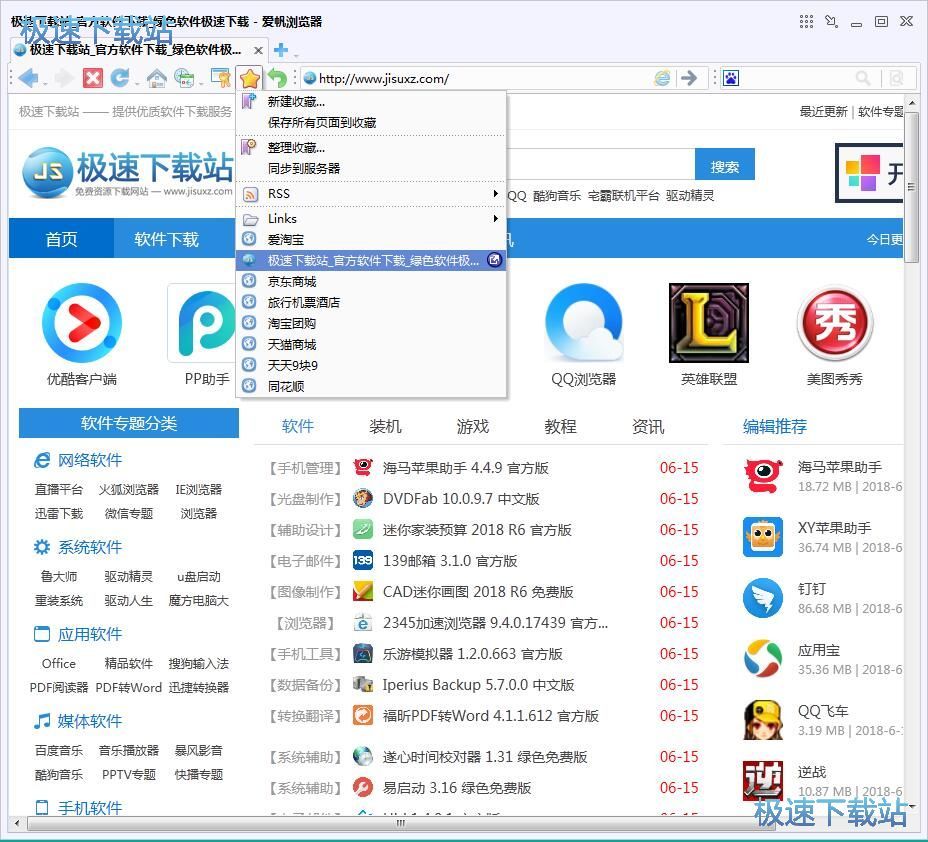Open 整理收藏... menu entry
928x842 pixels.
click(371, 147)
